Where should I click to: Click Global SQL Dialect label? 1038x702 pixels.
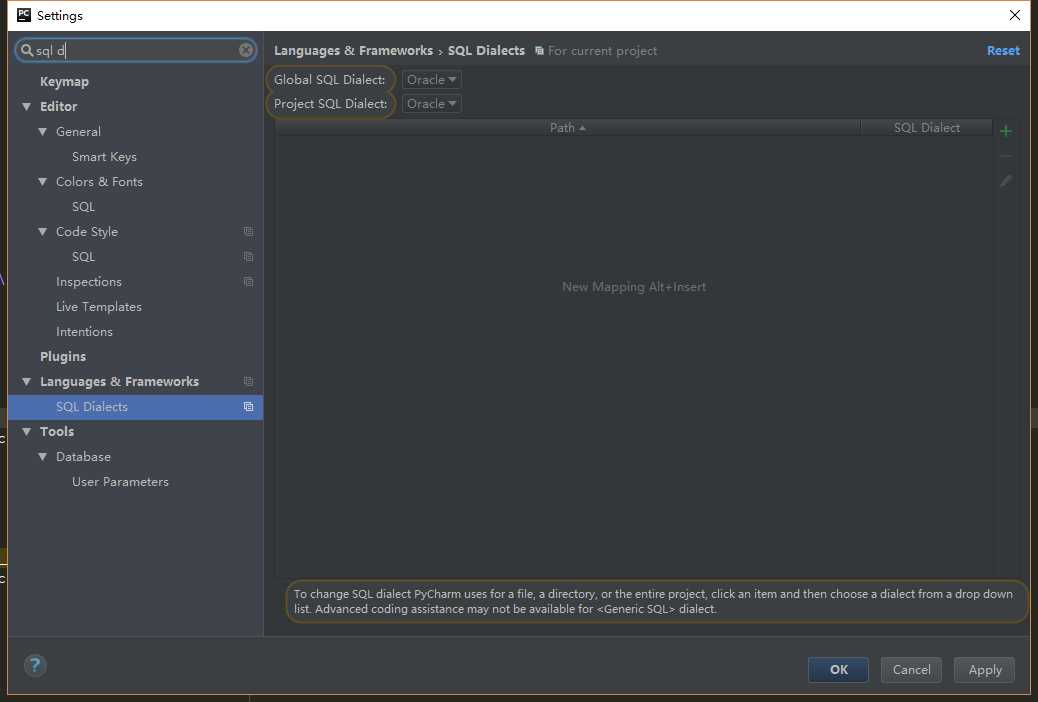[329, 79]
